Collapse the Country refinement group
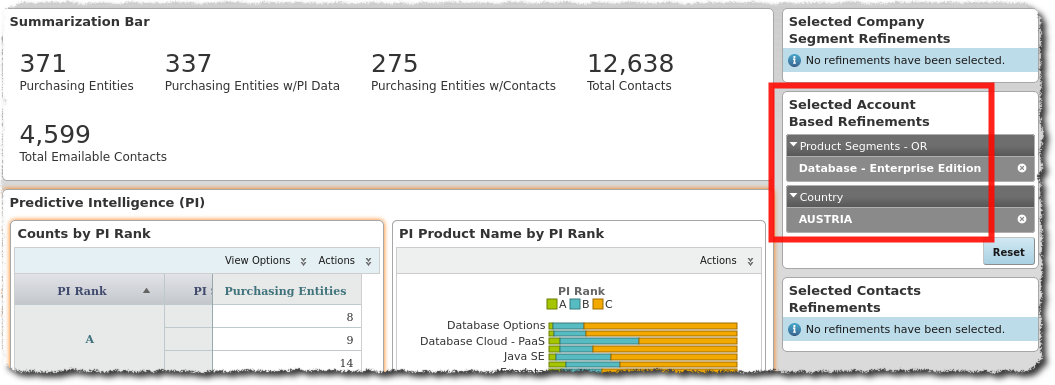This screenshot has width=1055, height=385. coord(794,197)
